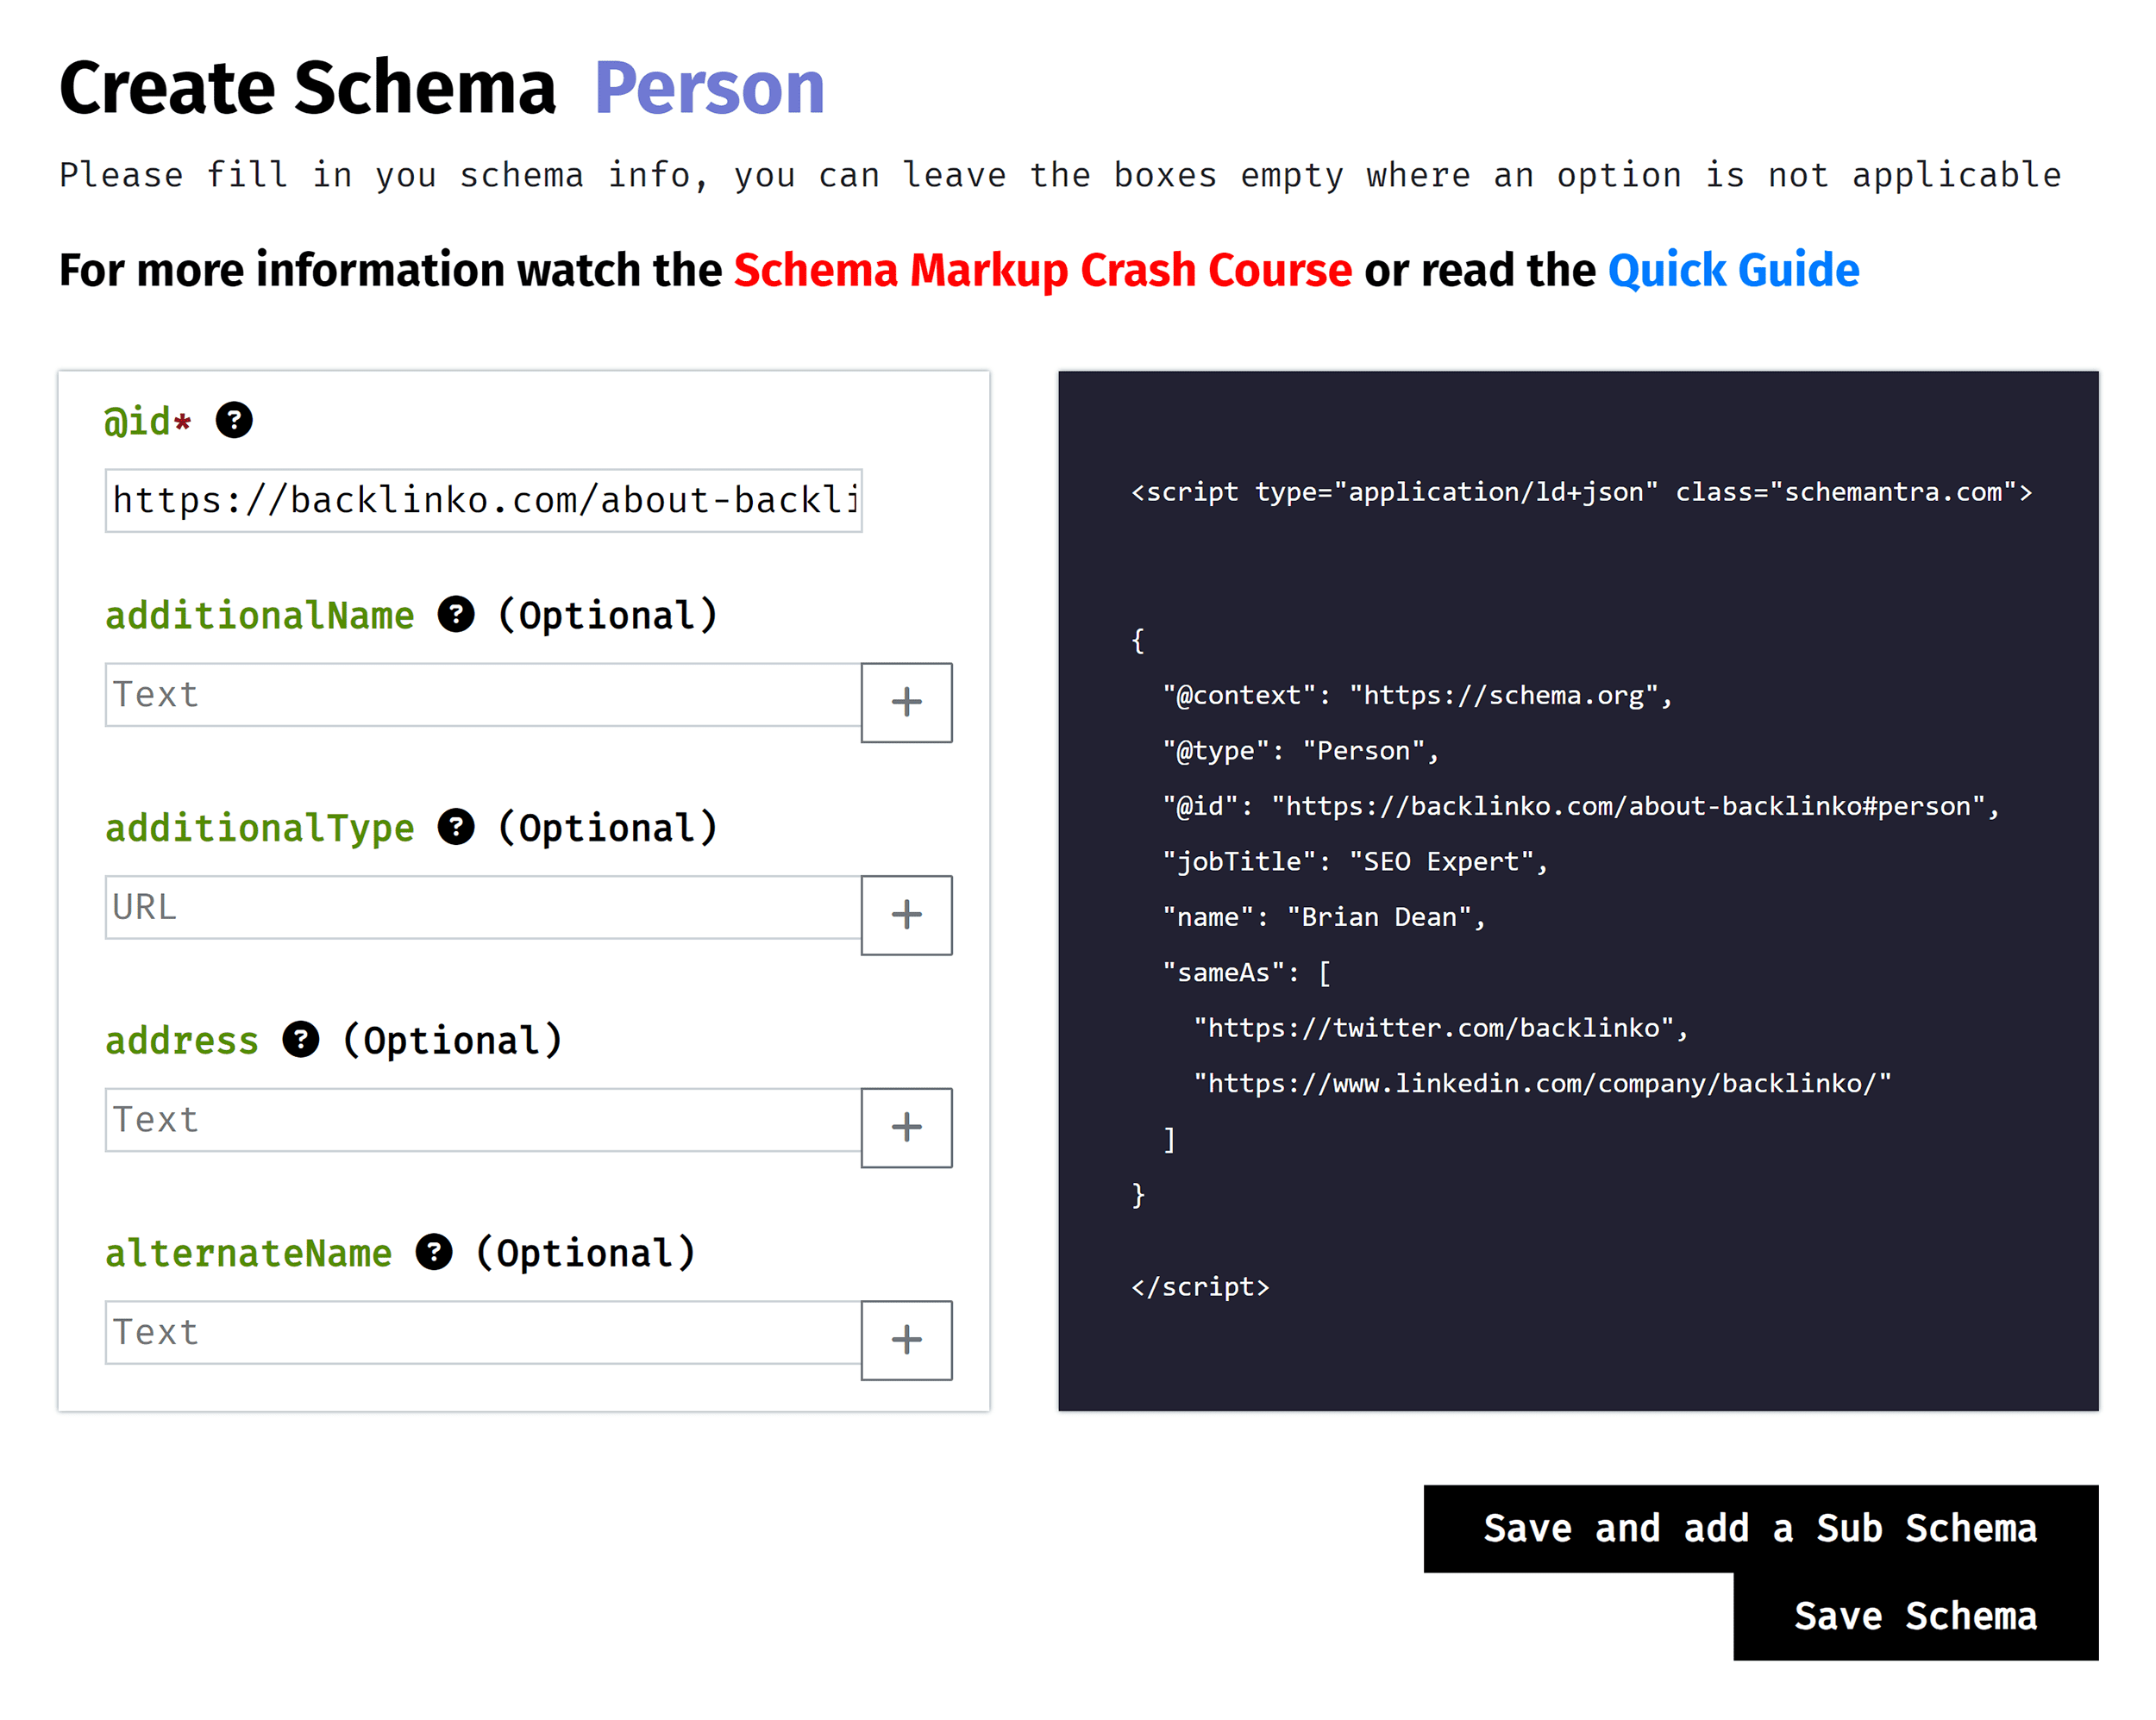Focus the @id URL input field
2156x1720 pixels.
483,500
